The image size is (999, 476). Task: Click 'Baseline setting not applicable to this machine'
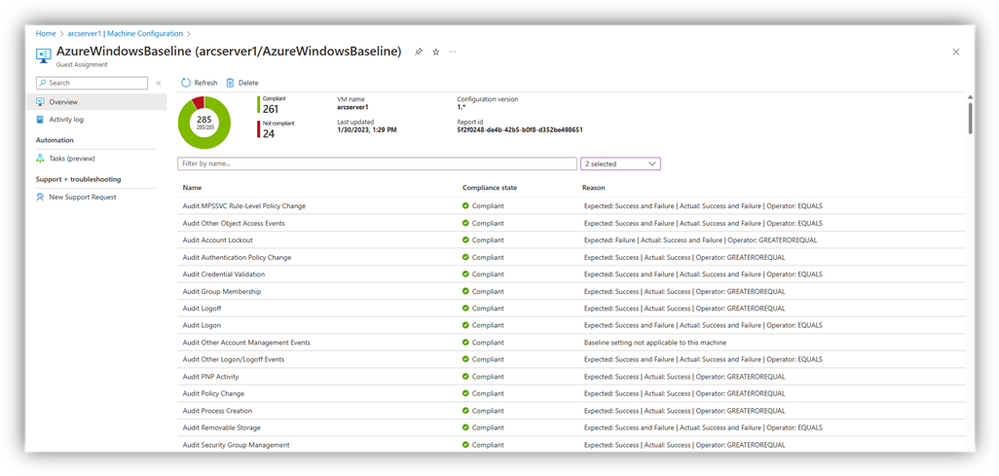pos(655,342)
